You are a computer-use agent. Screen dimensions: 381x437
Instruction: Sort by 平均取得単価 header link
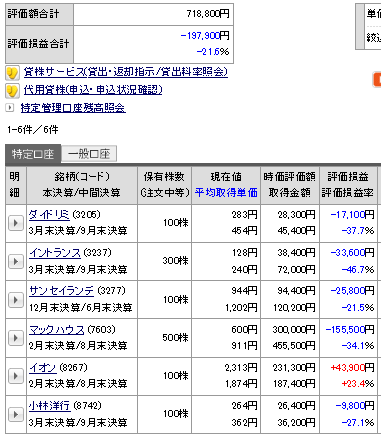click(x=226, y=193)
